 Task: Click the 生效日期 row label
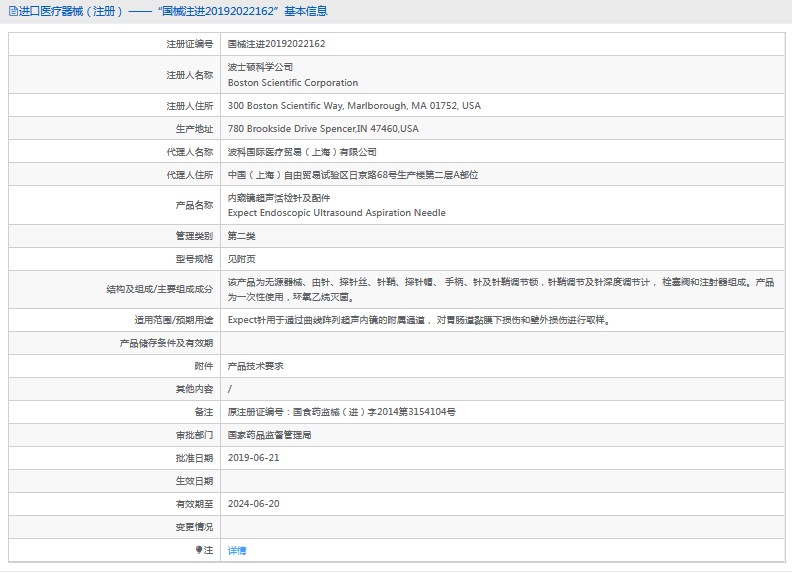(194, 481)
